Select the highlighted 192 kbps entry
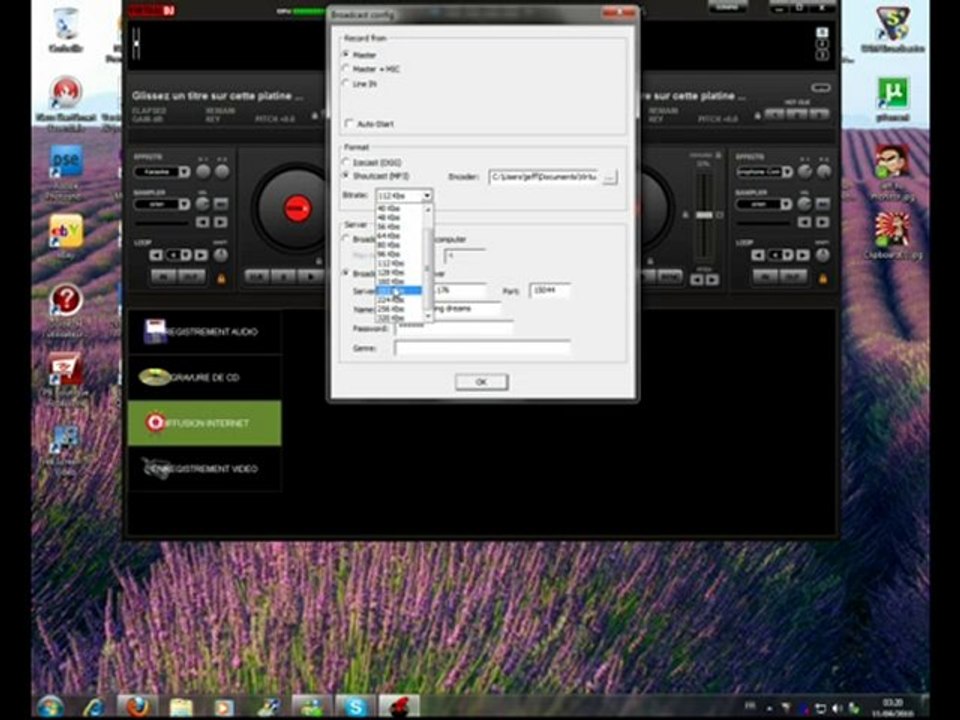This screenshot has height=720, width=960. 399,291
